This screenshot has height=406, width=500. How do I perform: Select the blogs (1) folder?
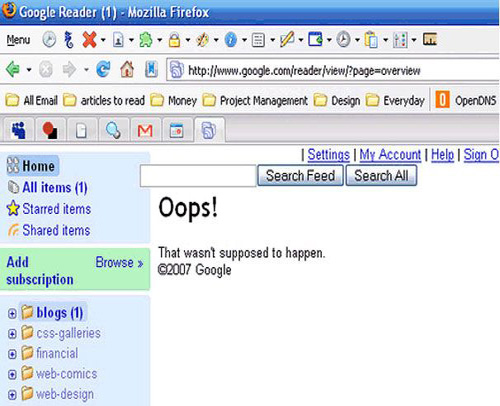click(53, 313)
